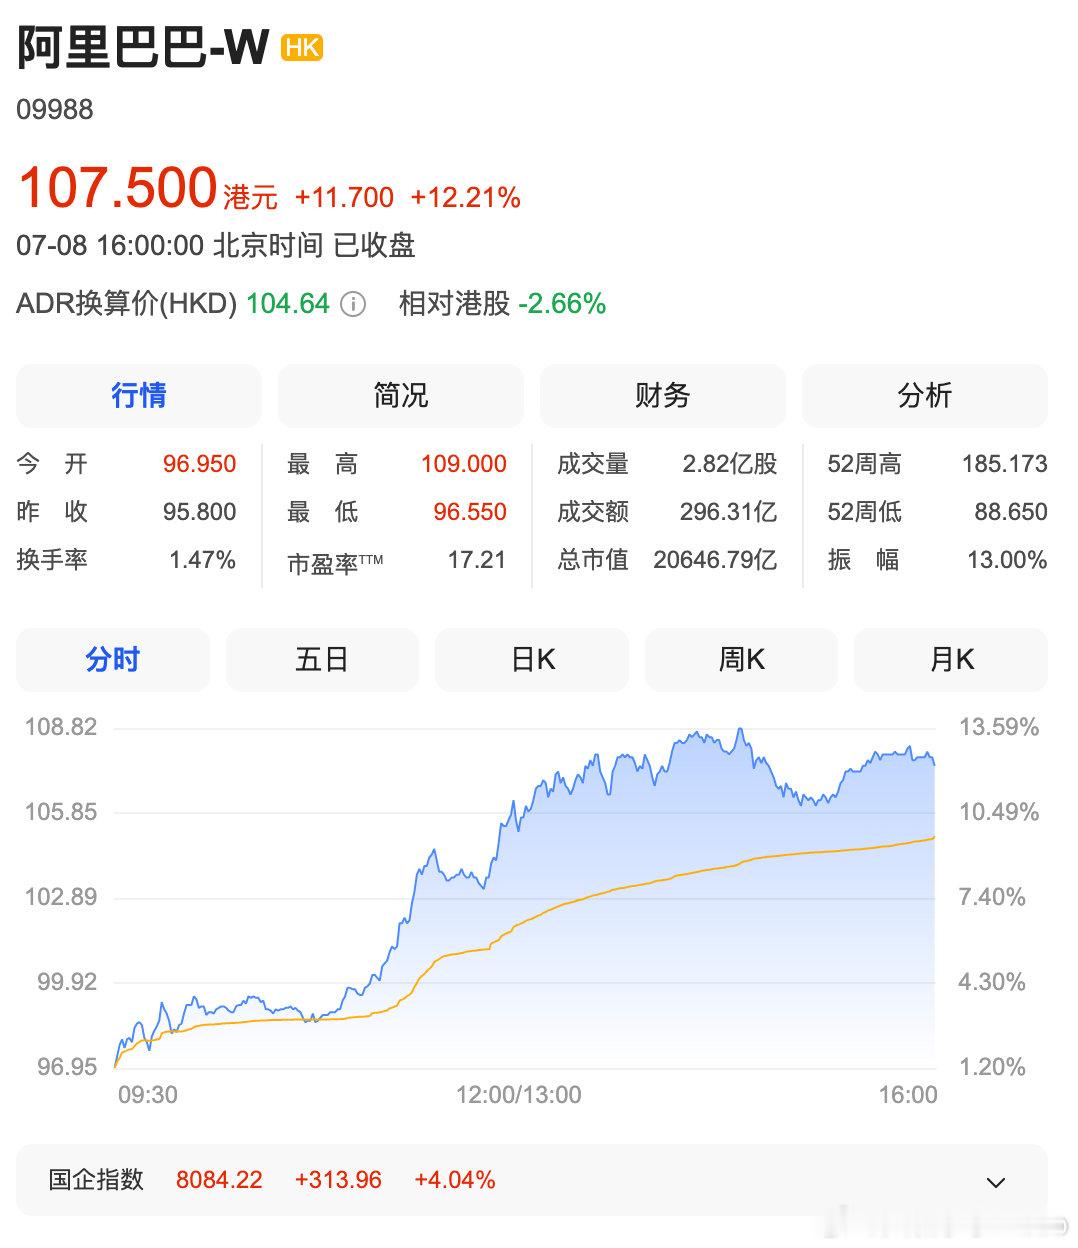The height and width of the screenshot is (1248, 1078).
Task: Click the 09:30 time axis label
Action: [x=148, y=1095]
